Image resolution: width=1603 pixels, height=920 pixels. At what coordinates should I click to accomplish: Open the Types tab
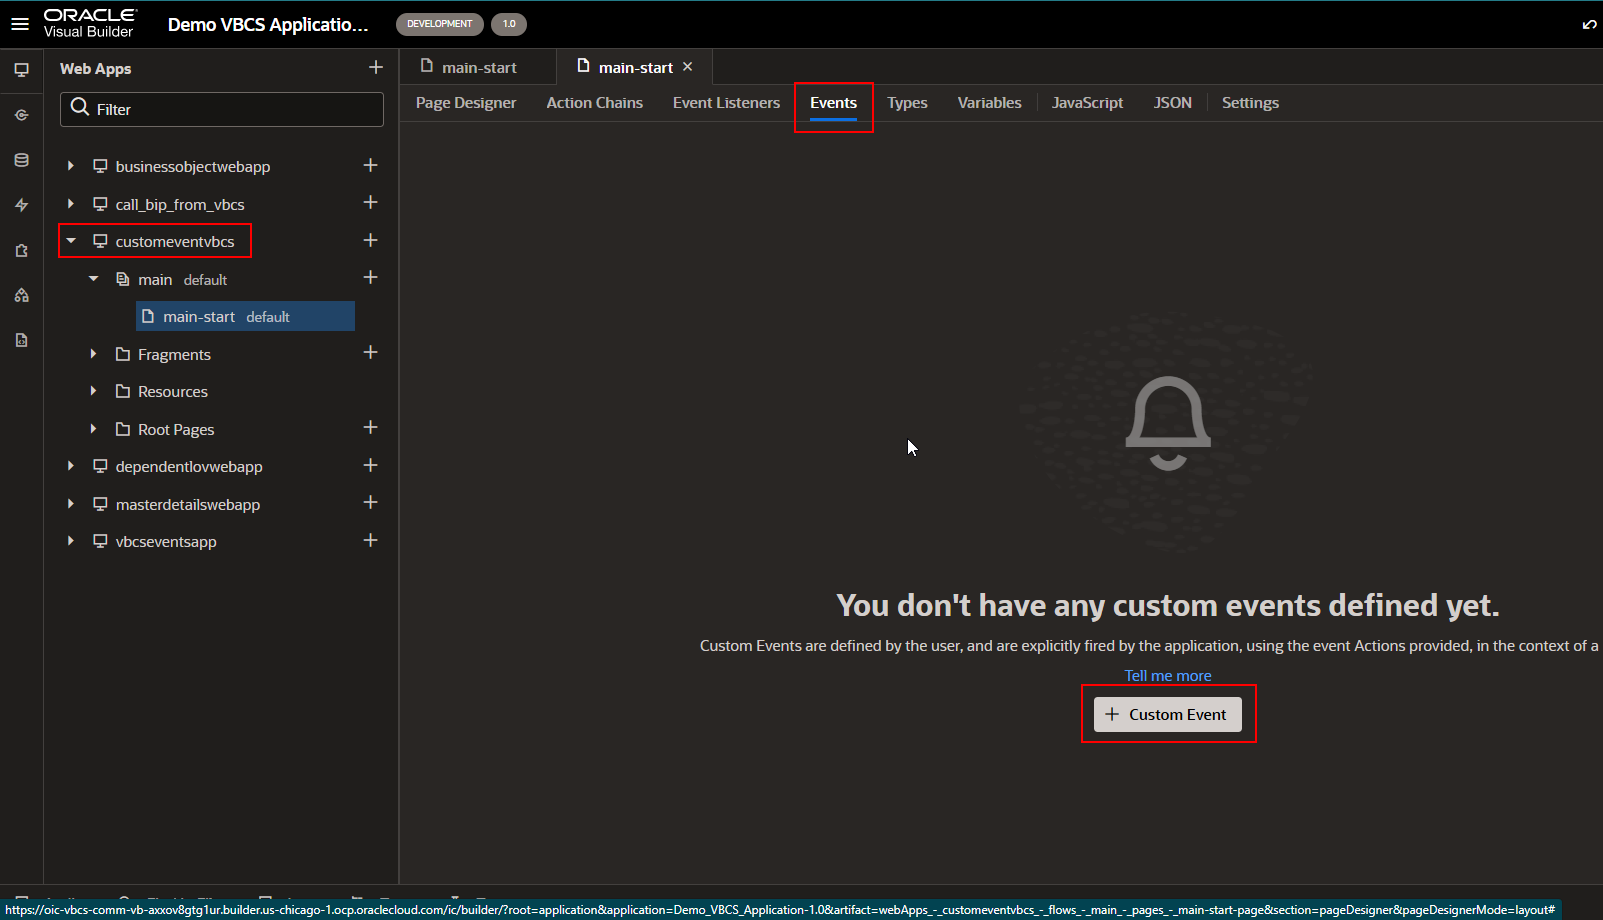coord(907,103)
